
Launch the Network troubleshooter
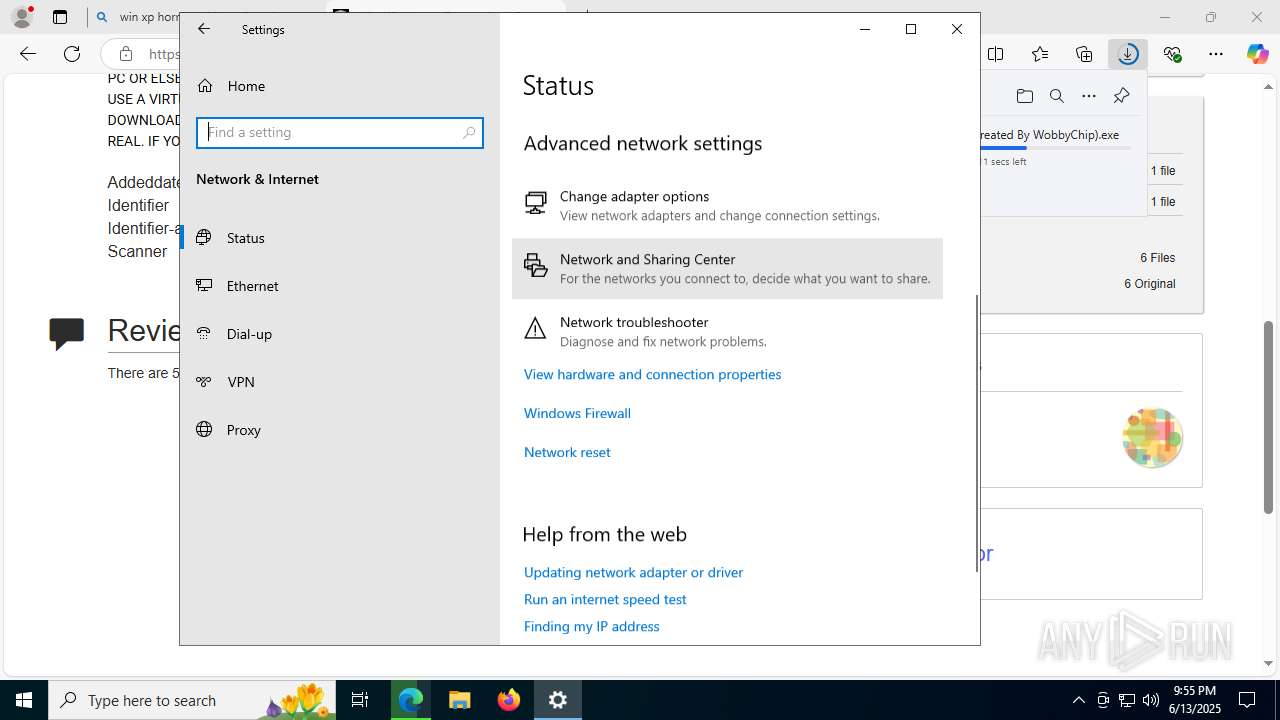click(727, 331)
